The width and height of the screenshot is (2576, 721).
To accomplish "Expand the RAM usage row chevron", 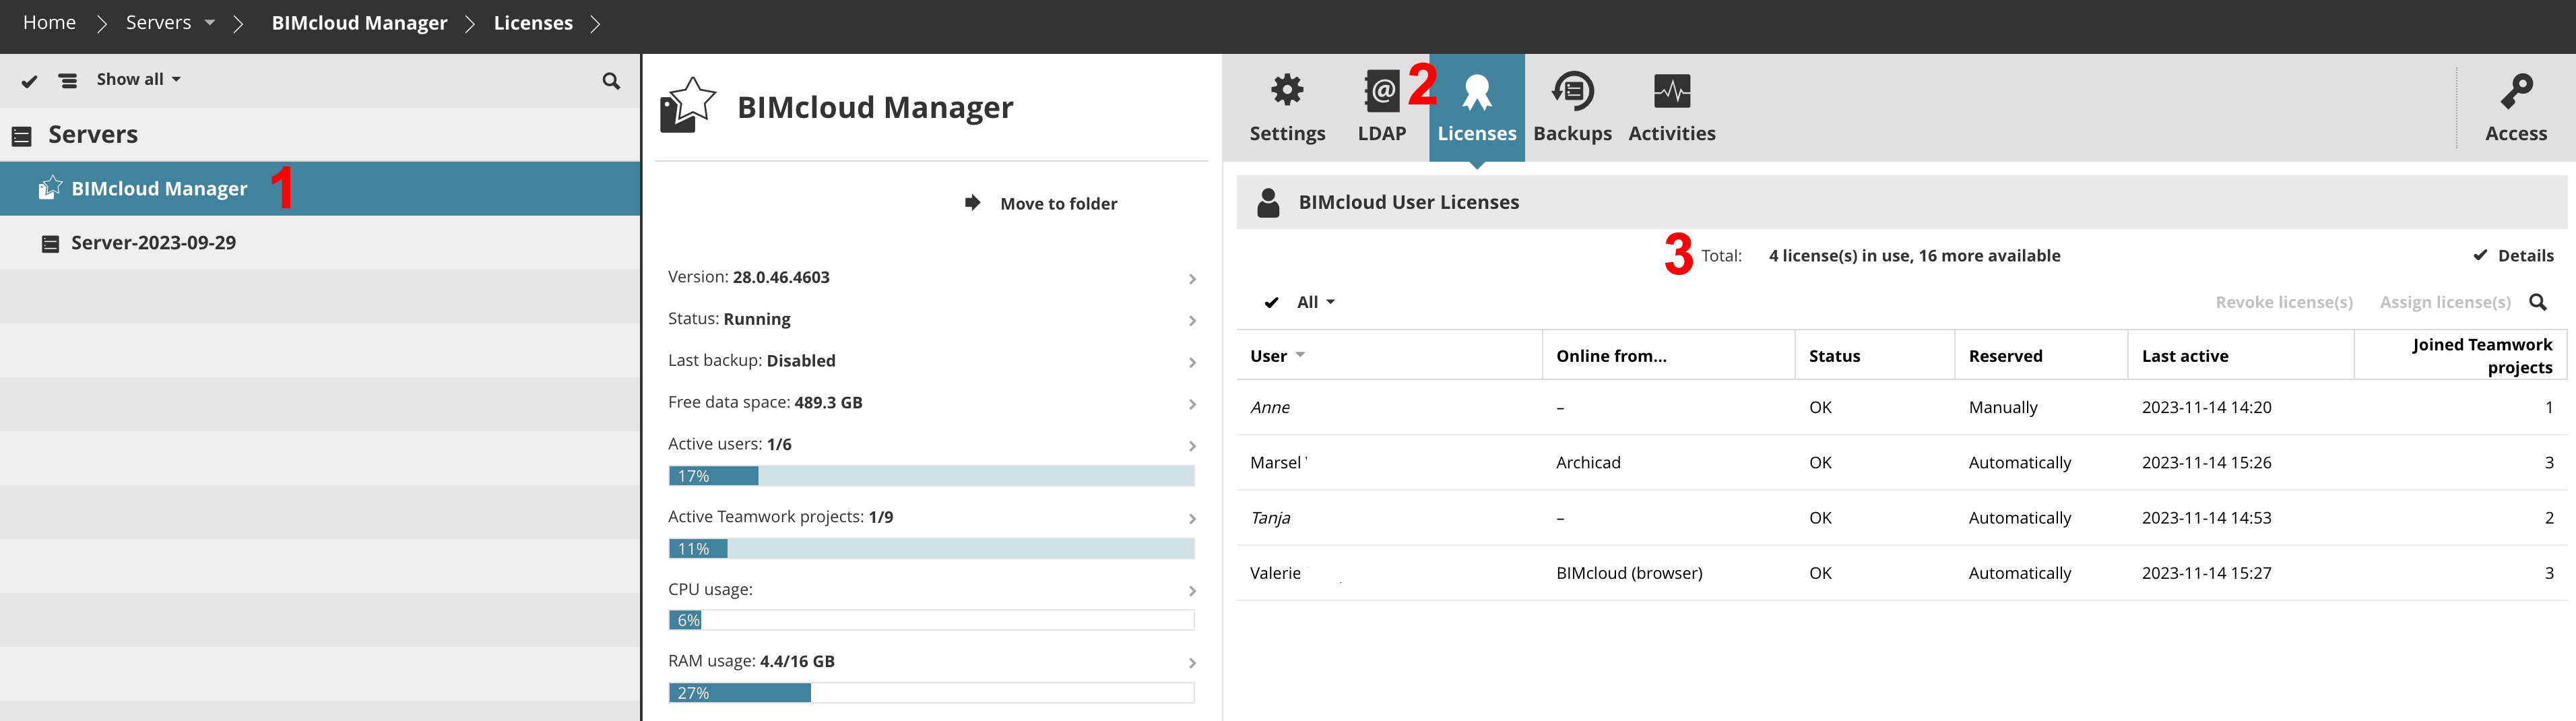I will click(x=1192, y=663).
